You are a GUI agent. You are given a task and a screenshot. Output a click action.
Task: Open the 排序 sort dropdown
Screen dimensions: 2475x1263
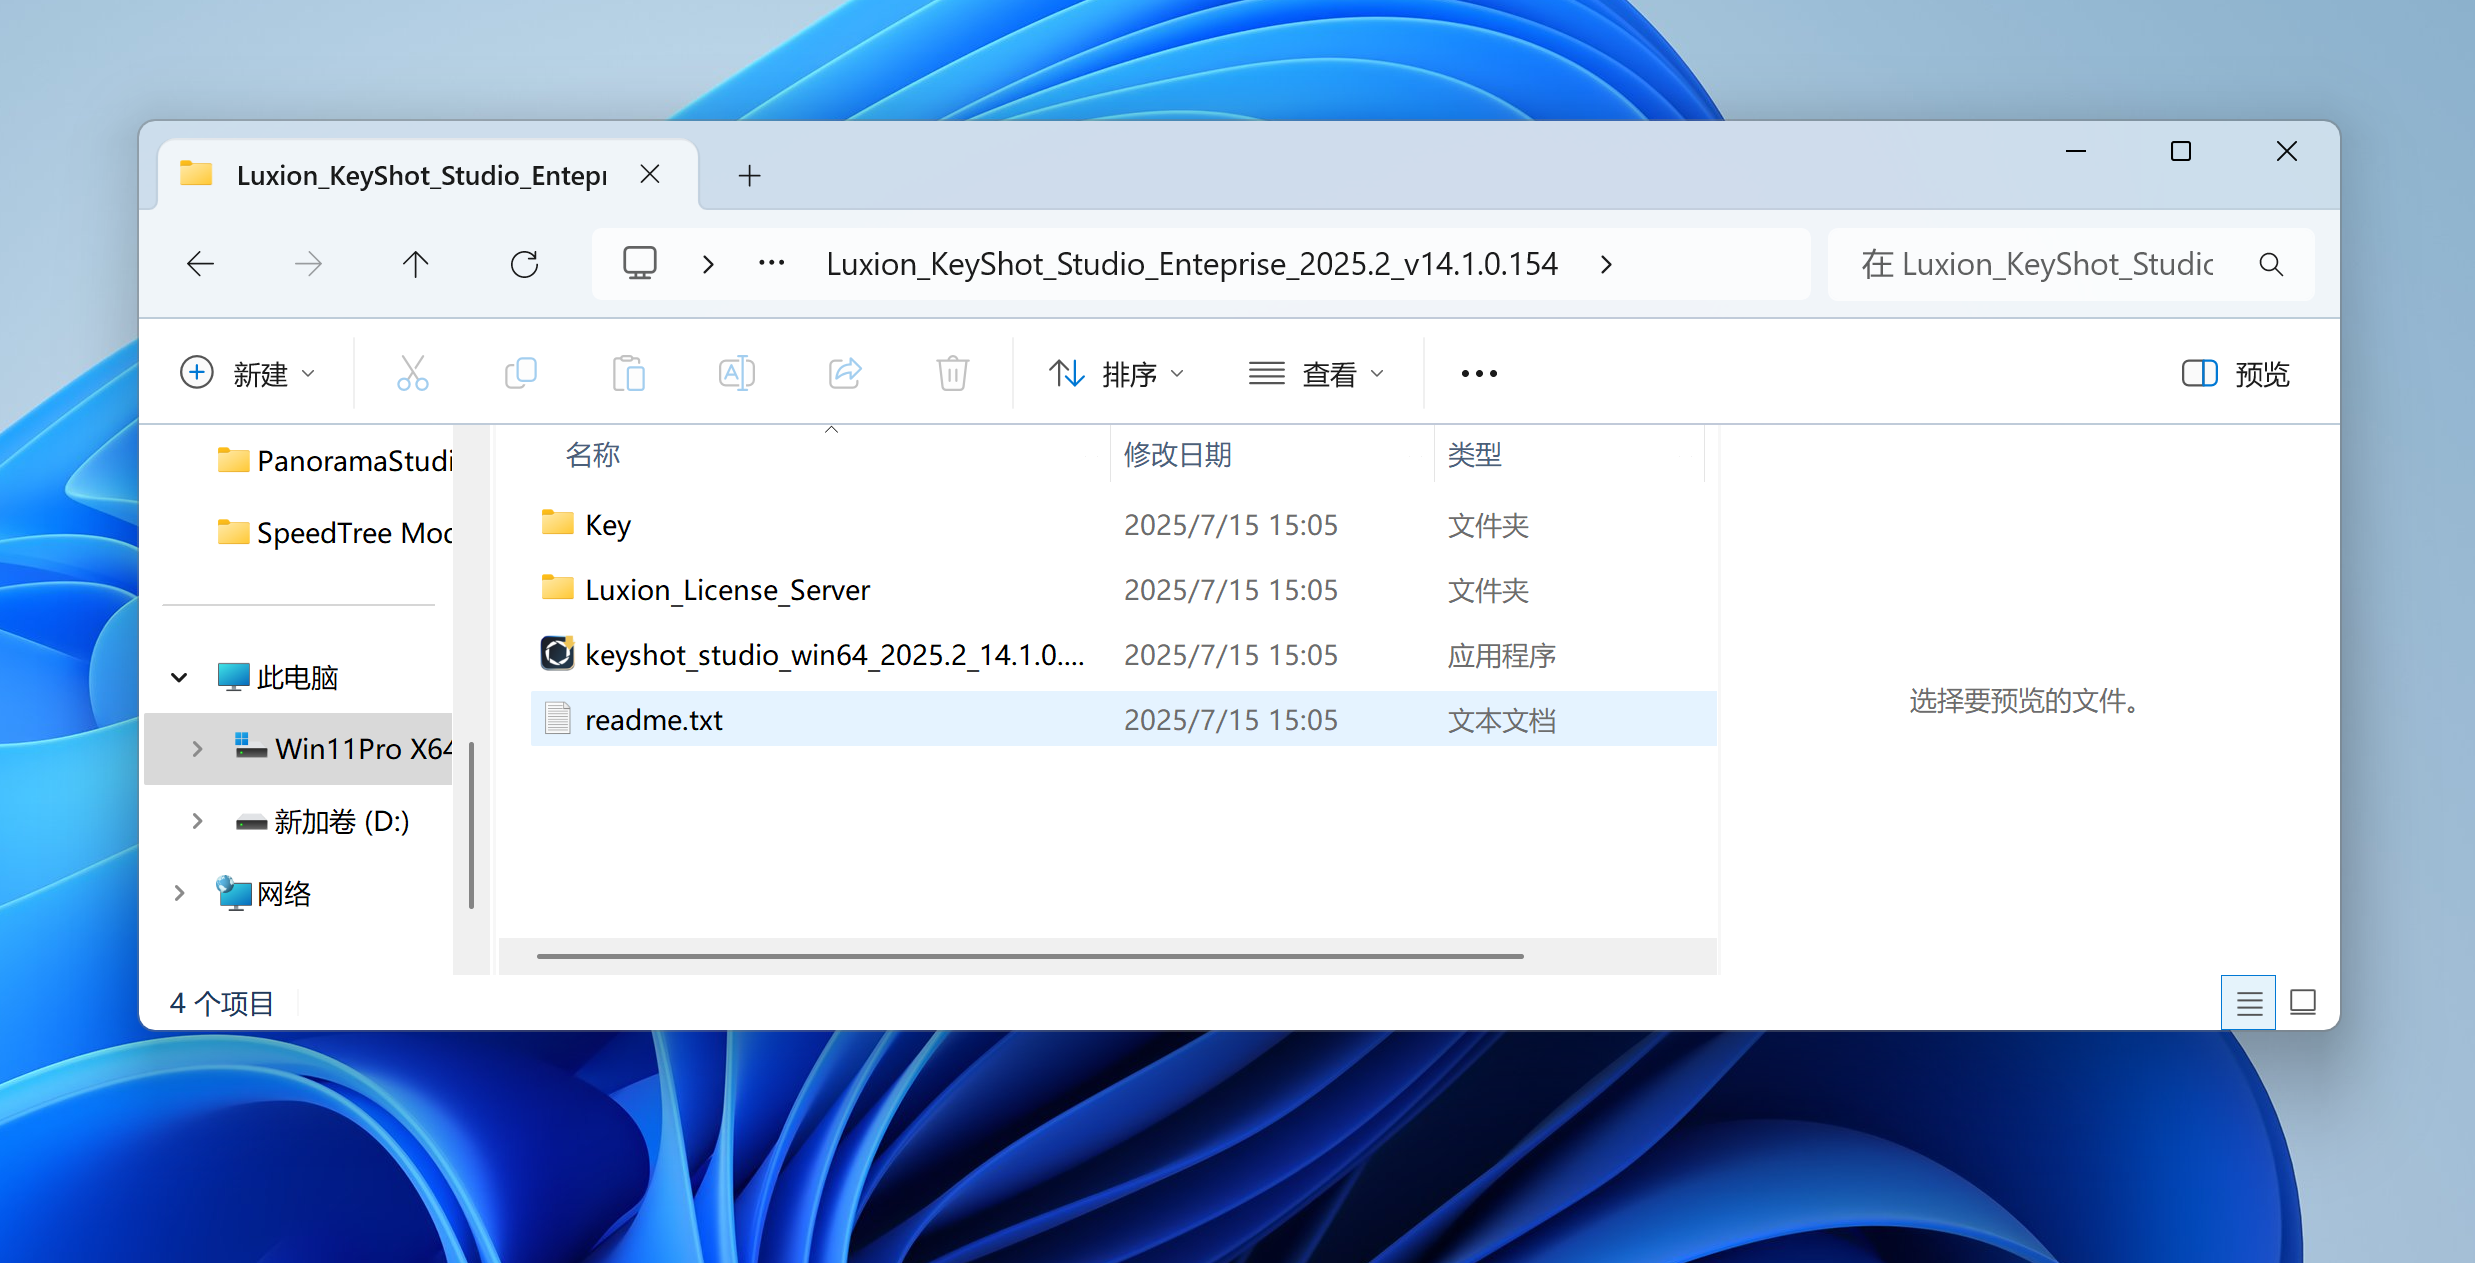point(1116,374)
